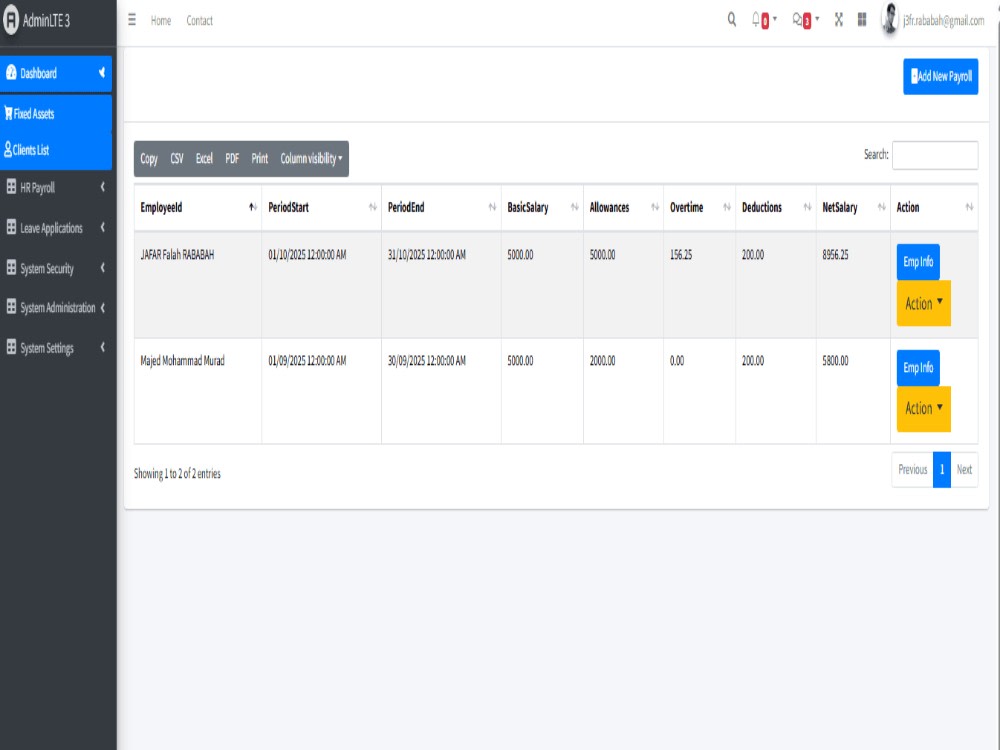Click the Add New Payroll button
The width and height of the screenshot is (1000, 750).
(x=940, y=77)
